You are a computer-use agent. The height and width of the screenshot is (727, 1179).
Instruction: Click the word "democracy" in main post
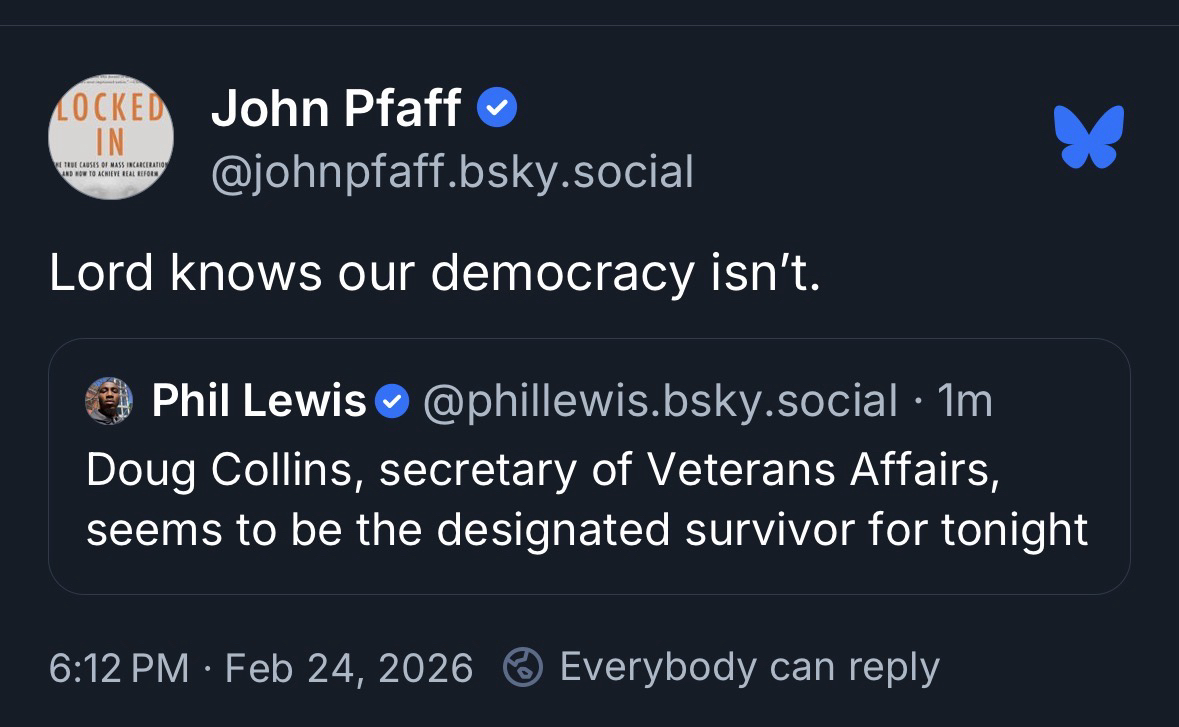click(562, 272)
